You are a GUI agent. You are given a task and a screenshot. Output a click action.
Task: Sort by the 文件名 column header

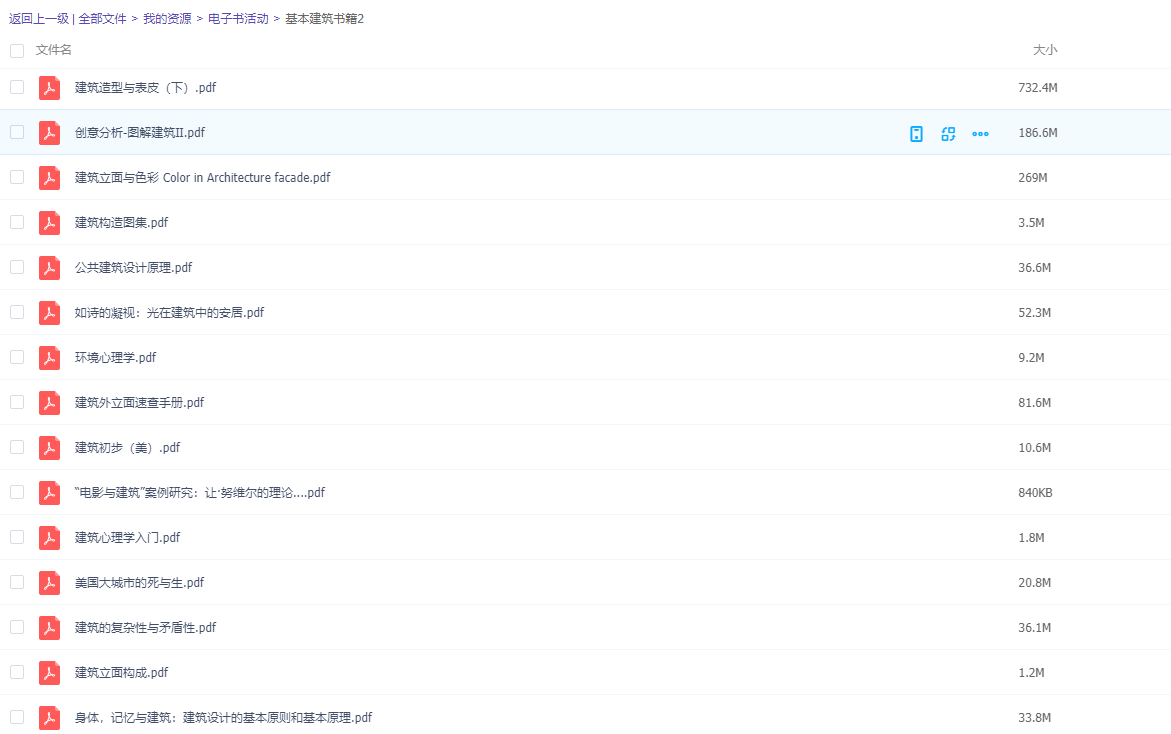coord(54,50)
